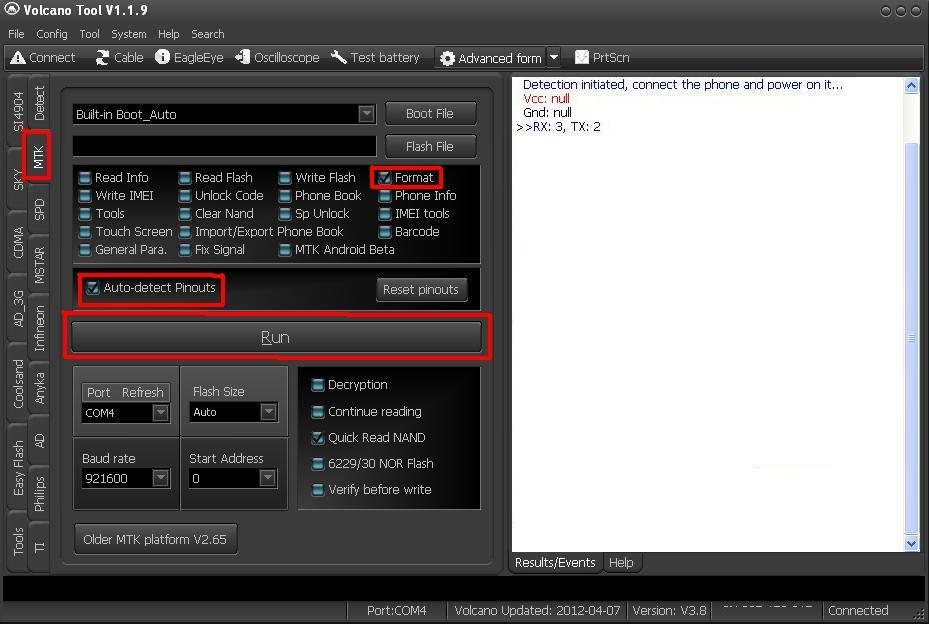
Task: Click the flash file path field
Action: point(225,146)
